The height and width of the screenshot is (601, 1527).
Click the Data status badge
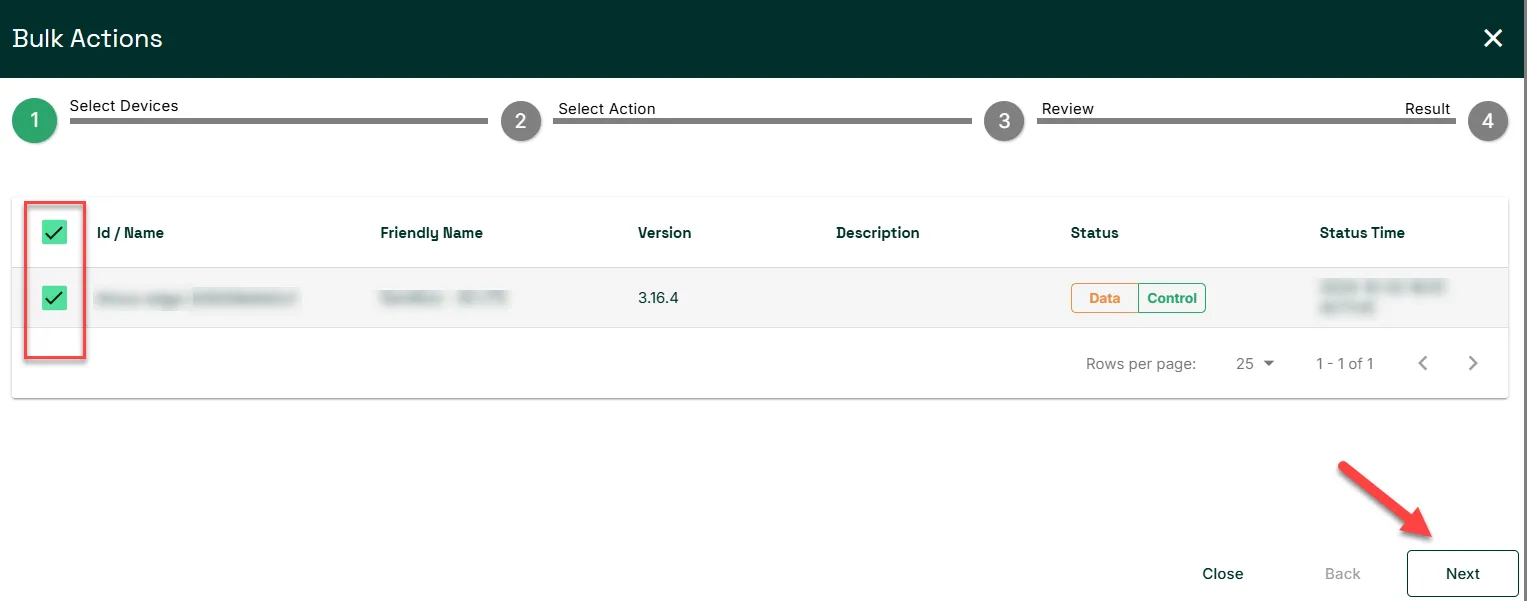[x=1105, y=298]
